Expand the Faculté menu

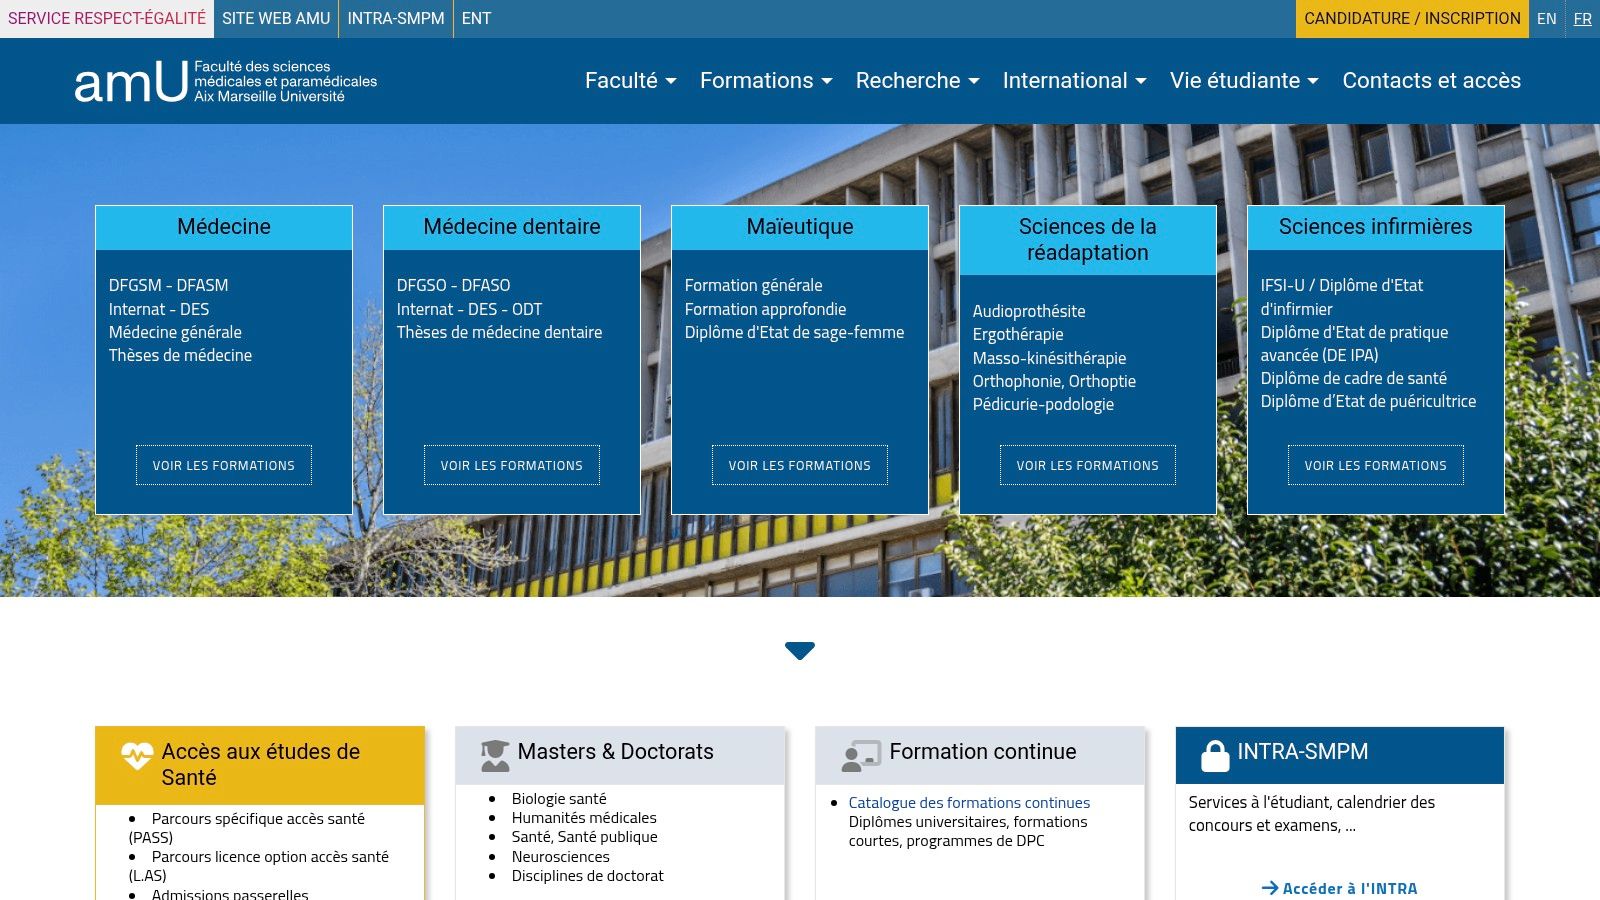coord(631,81)
